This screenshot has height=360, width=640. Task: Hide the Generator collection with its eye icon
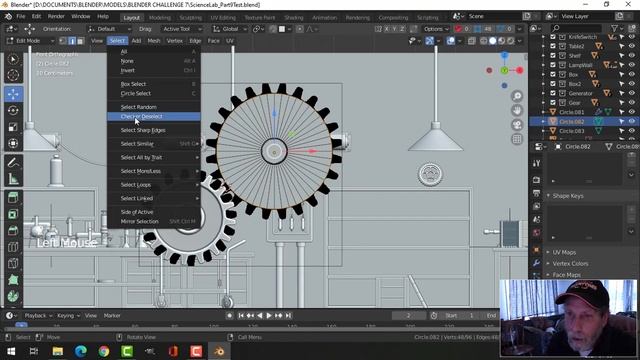pos(631,93)
